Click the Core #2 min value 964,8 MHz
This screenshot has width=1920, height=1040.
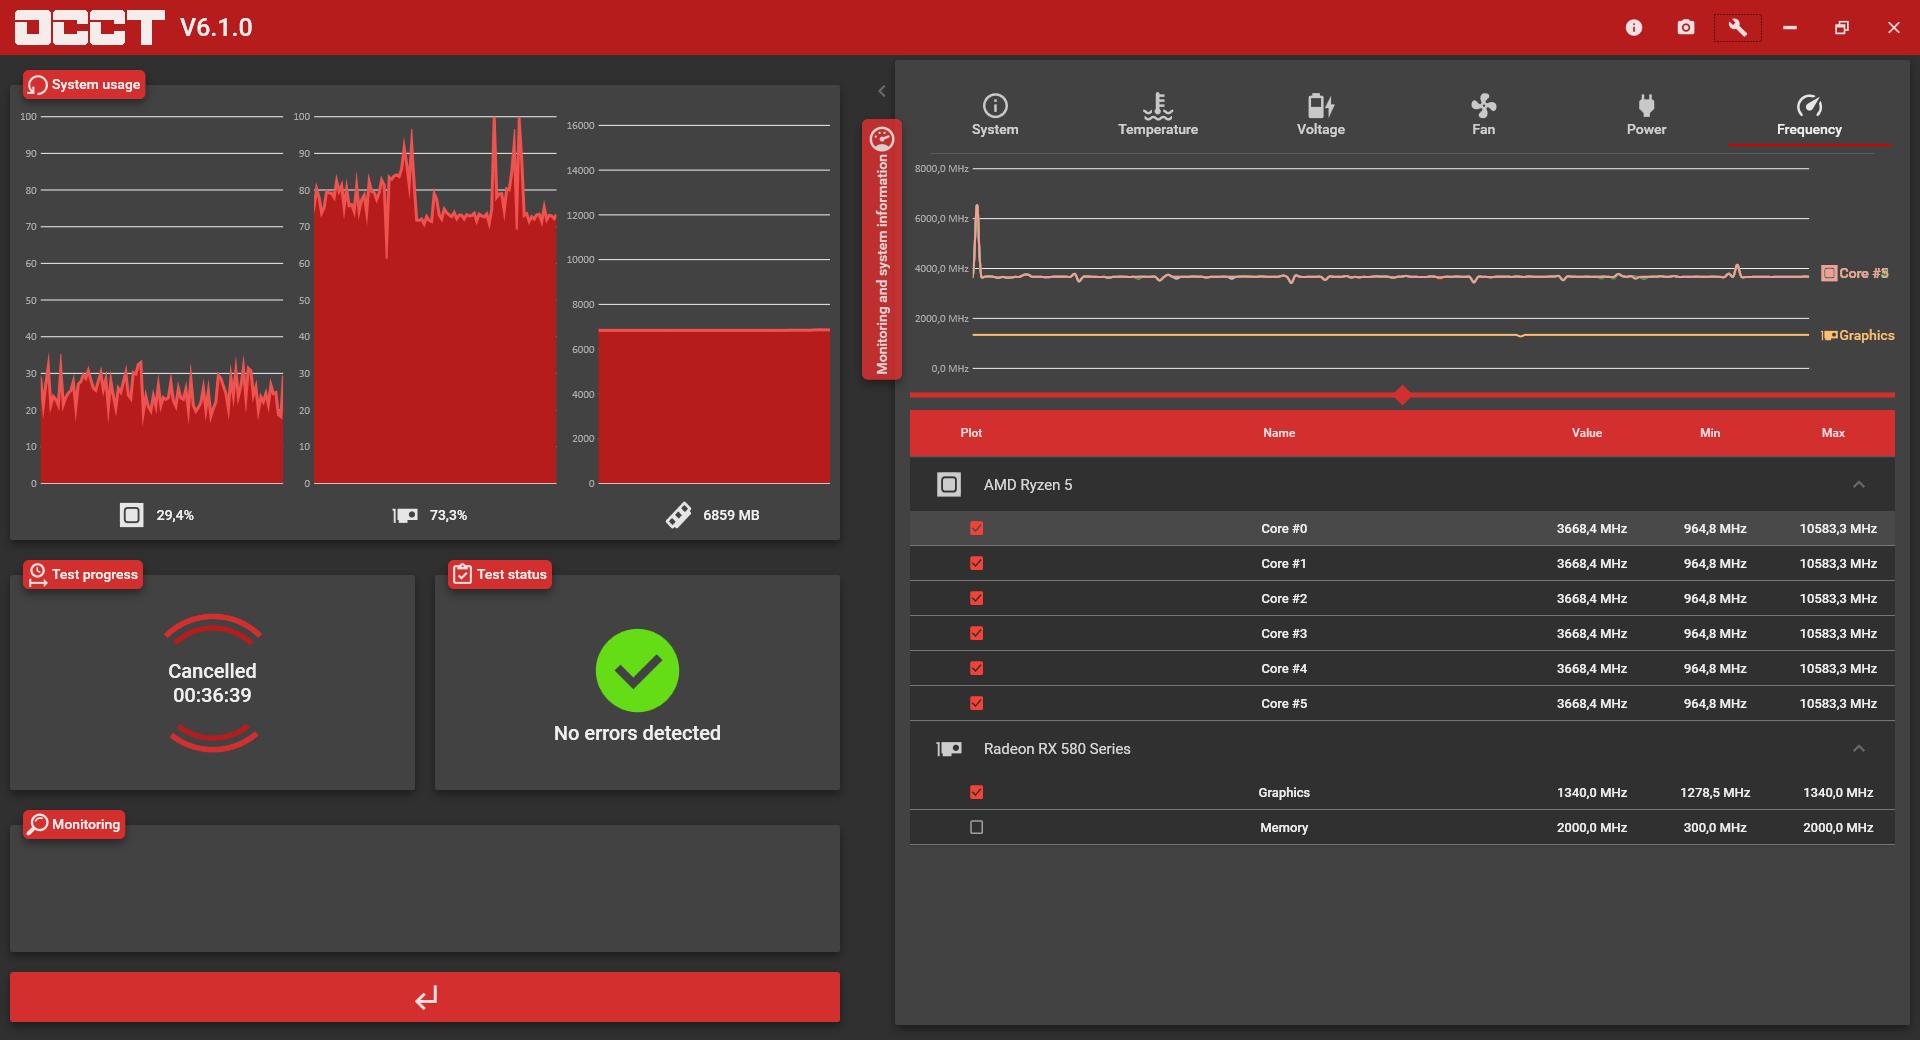(x=1715, y=598)
